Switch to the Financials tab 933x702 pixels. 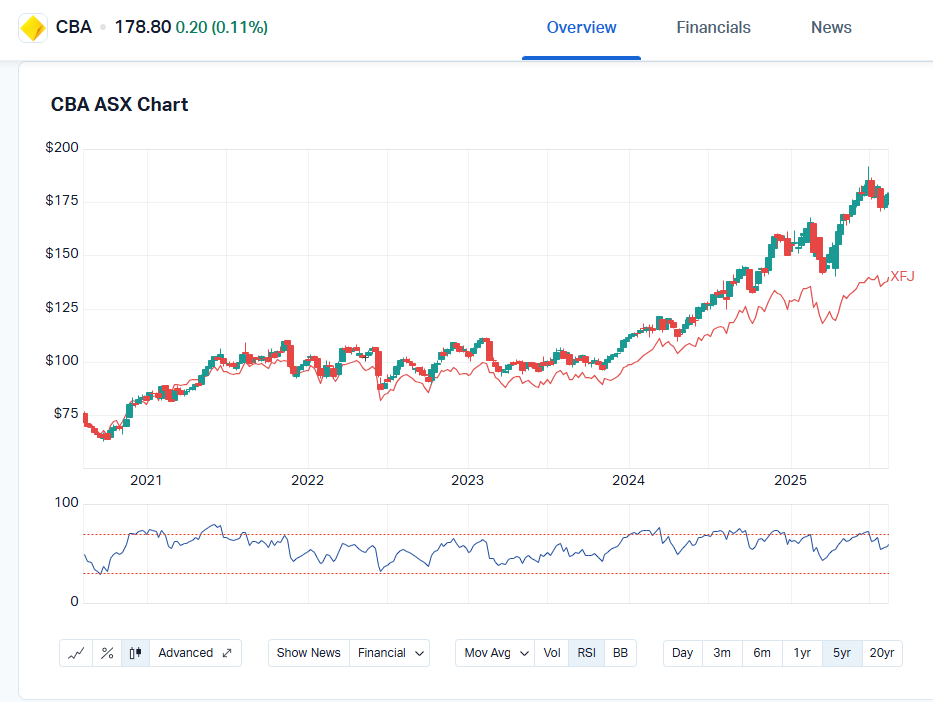(713, 28)
